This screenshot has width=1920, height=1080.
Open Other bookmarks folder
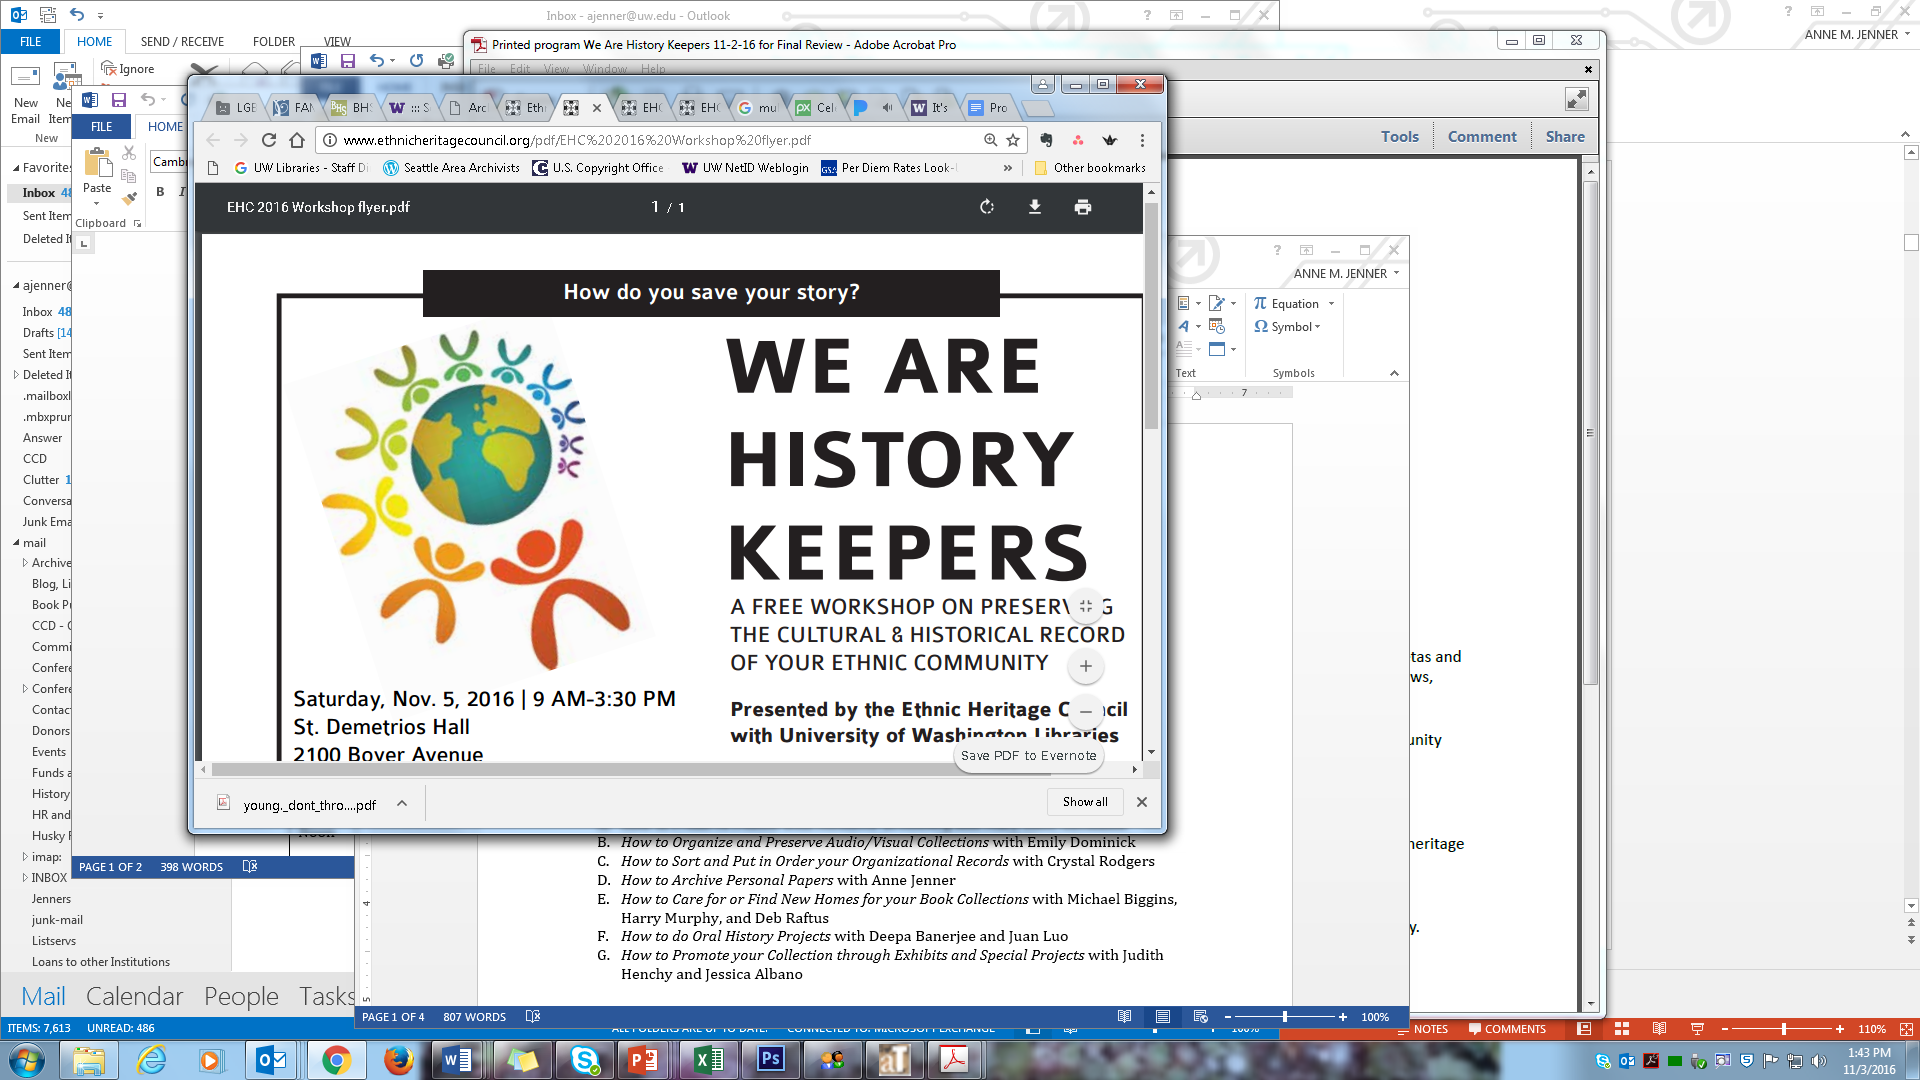(1090, 168)
